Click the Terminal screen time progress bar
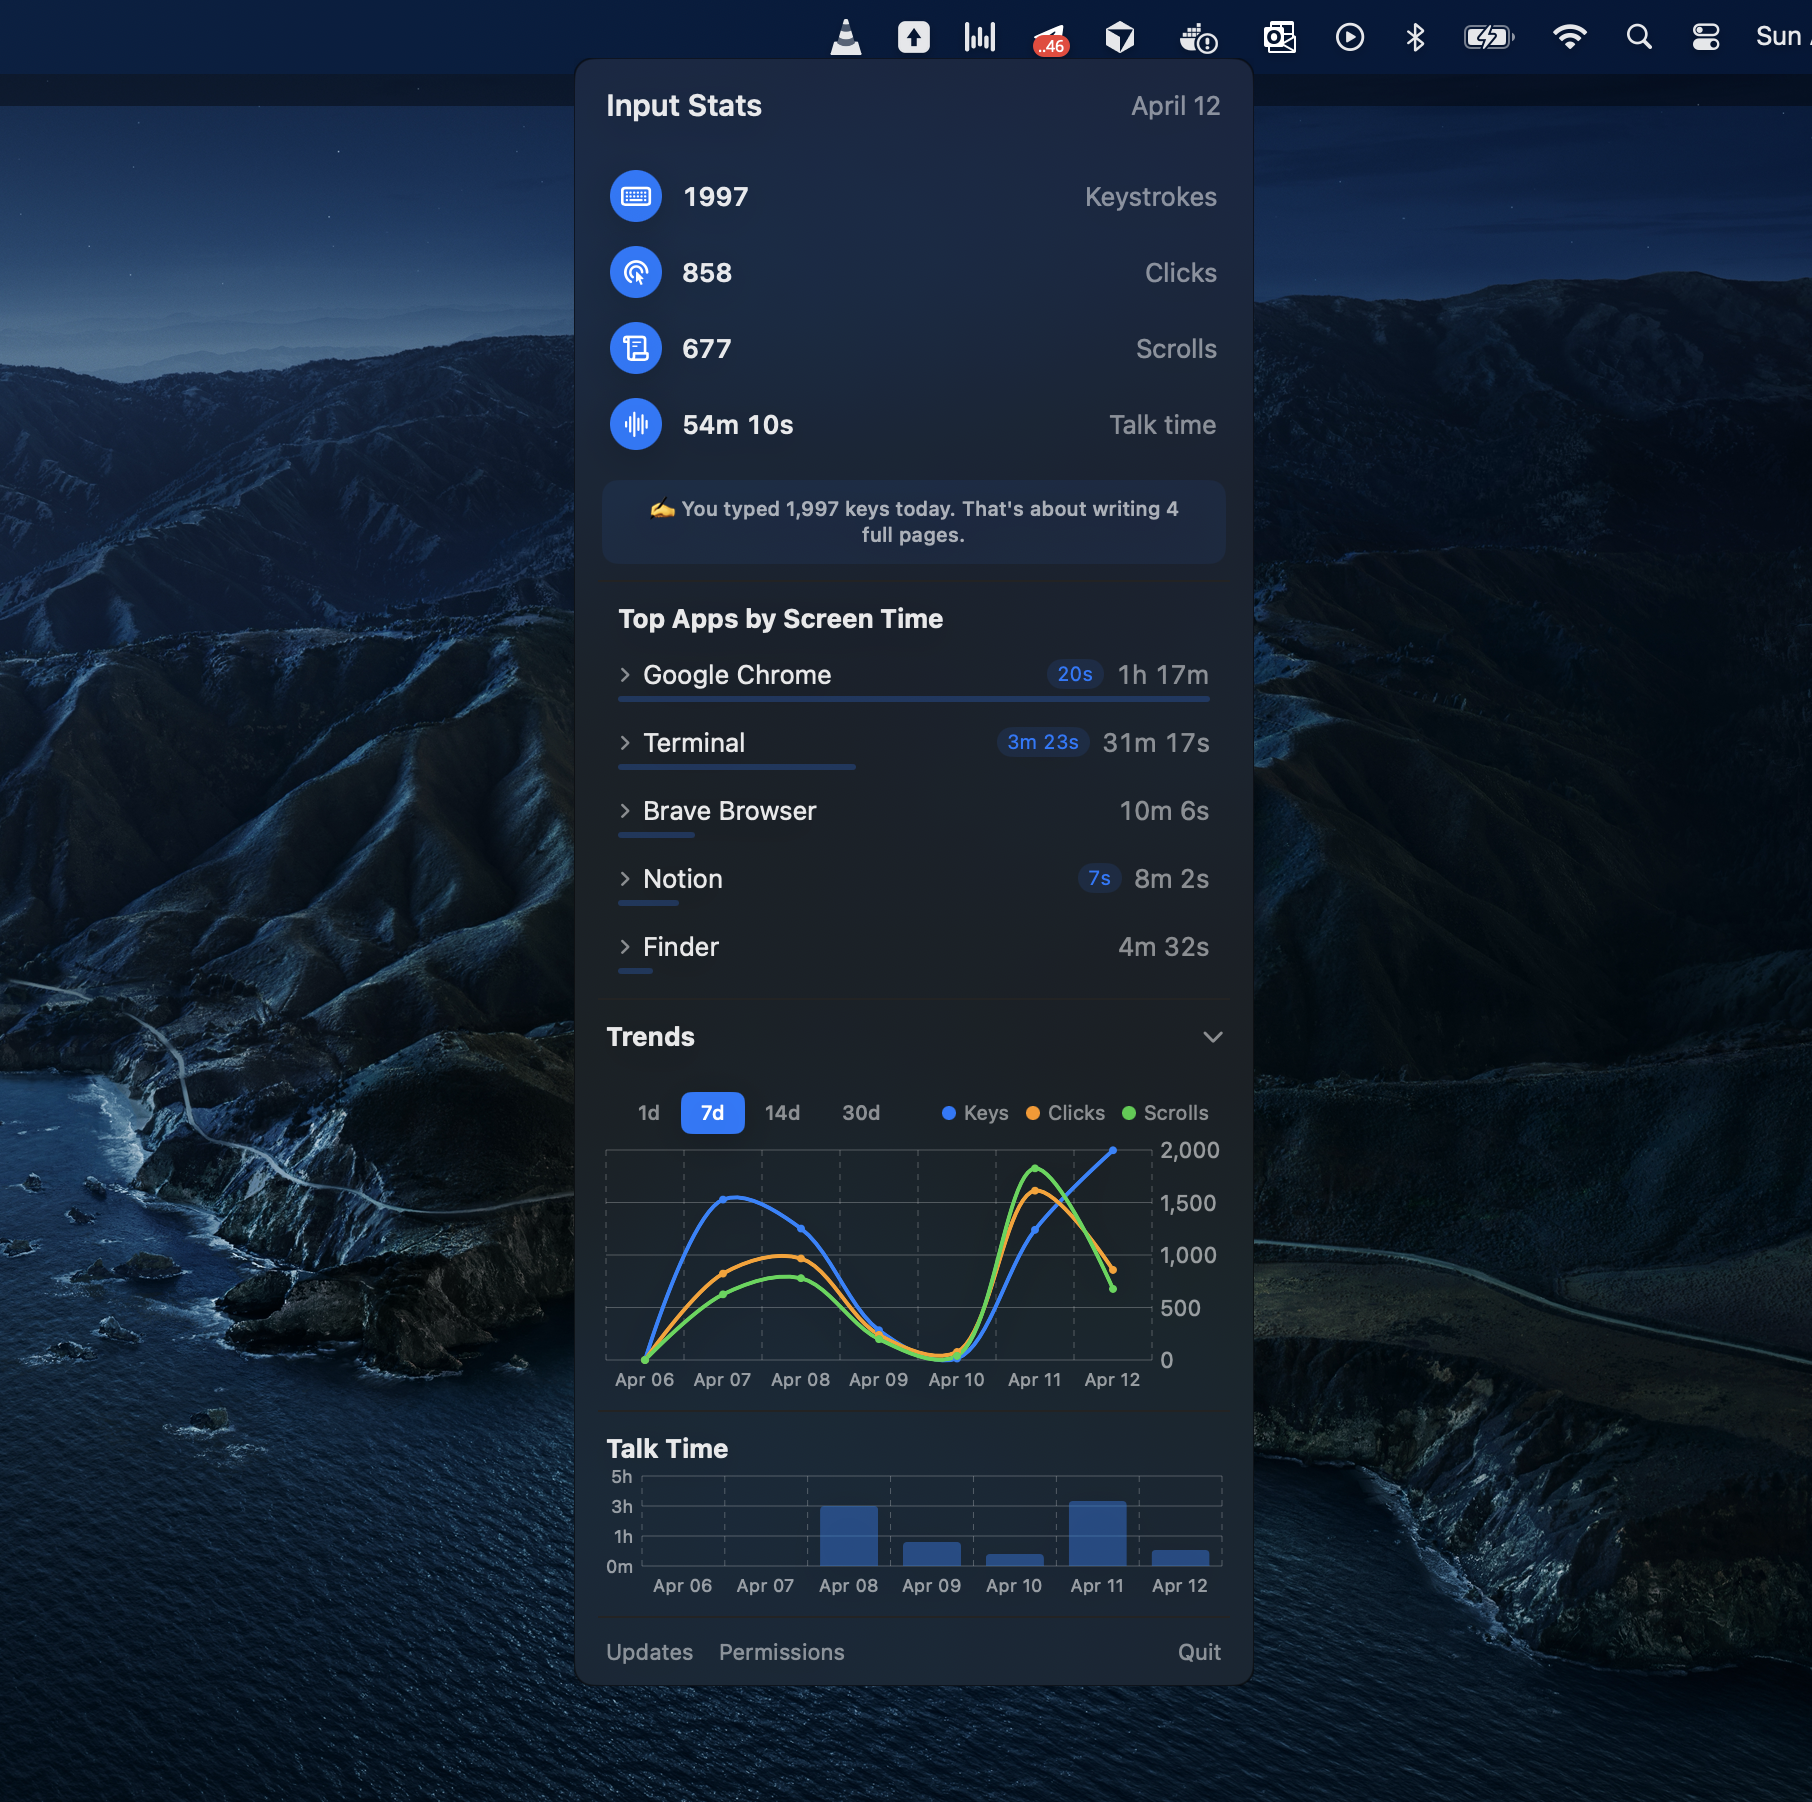This screenshot has width=1812, height=1802. (736, 767)
